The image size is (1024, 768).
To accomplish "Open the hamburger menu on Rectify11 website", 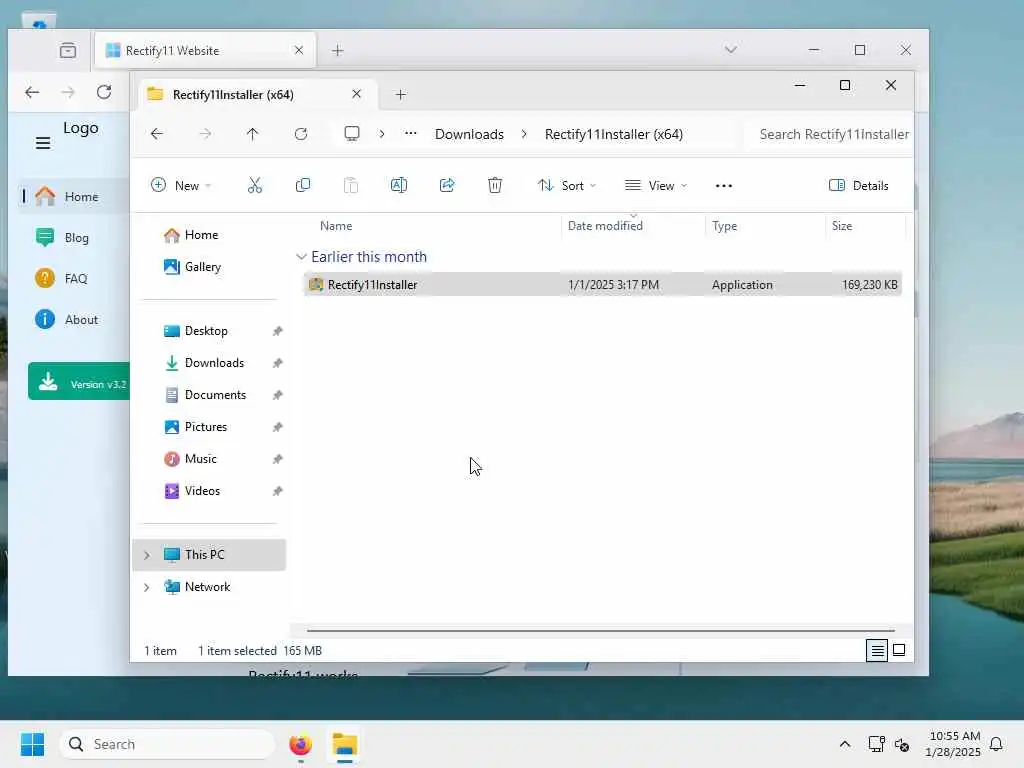I will point(43,143).
